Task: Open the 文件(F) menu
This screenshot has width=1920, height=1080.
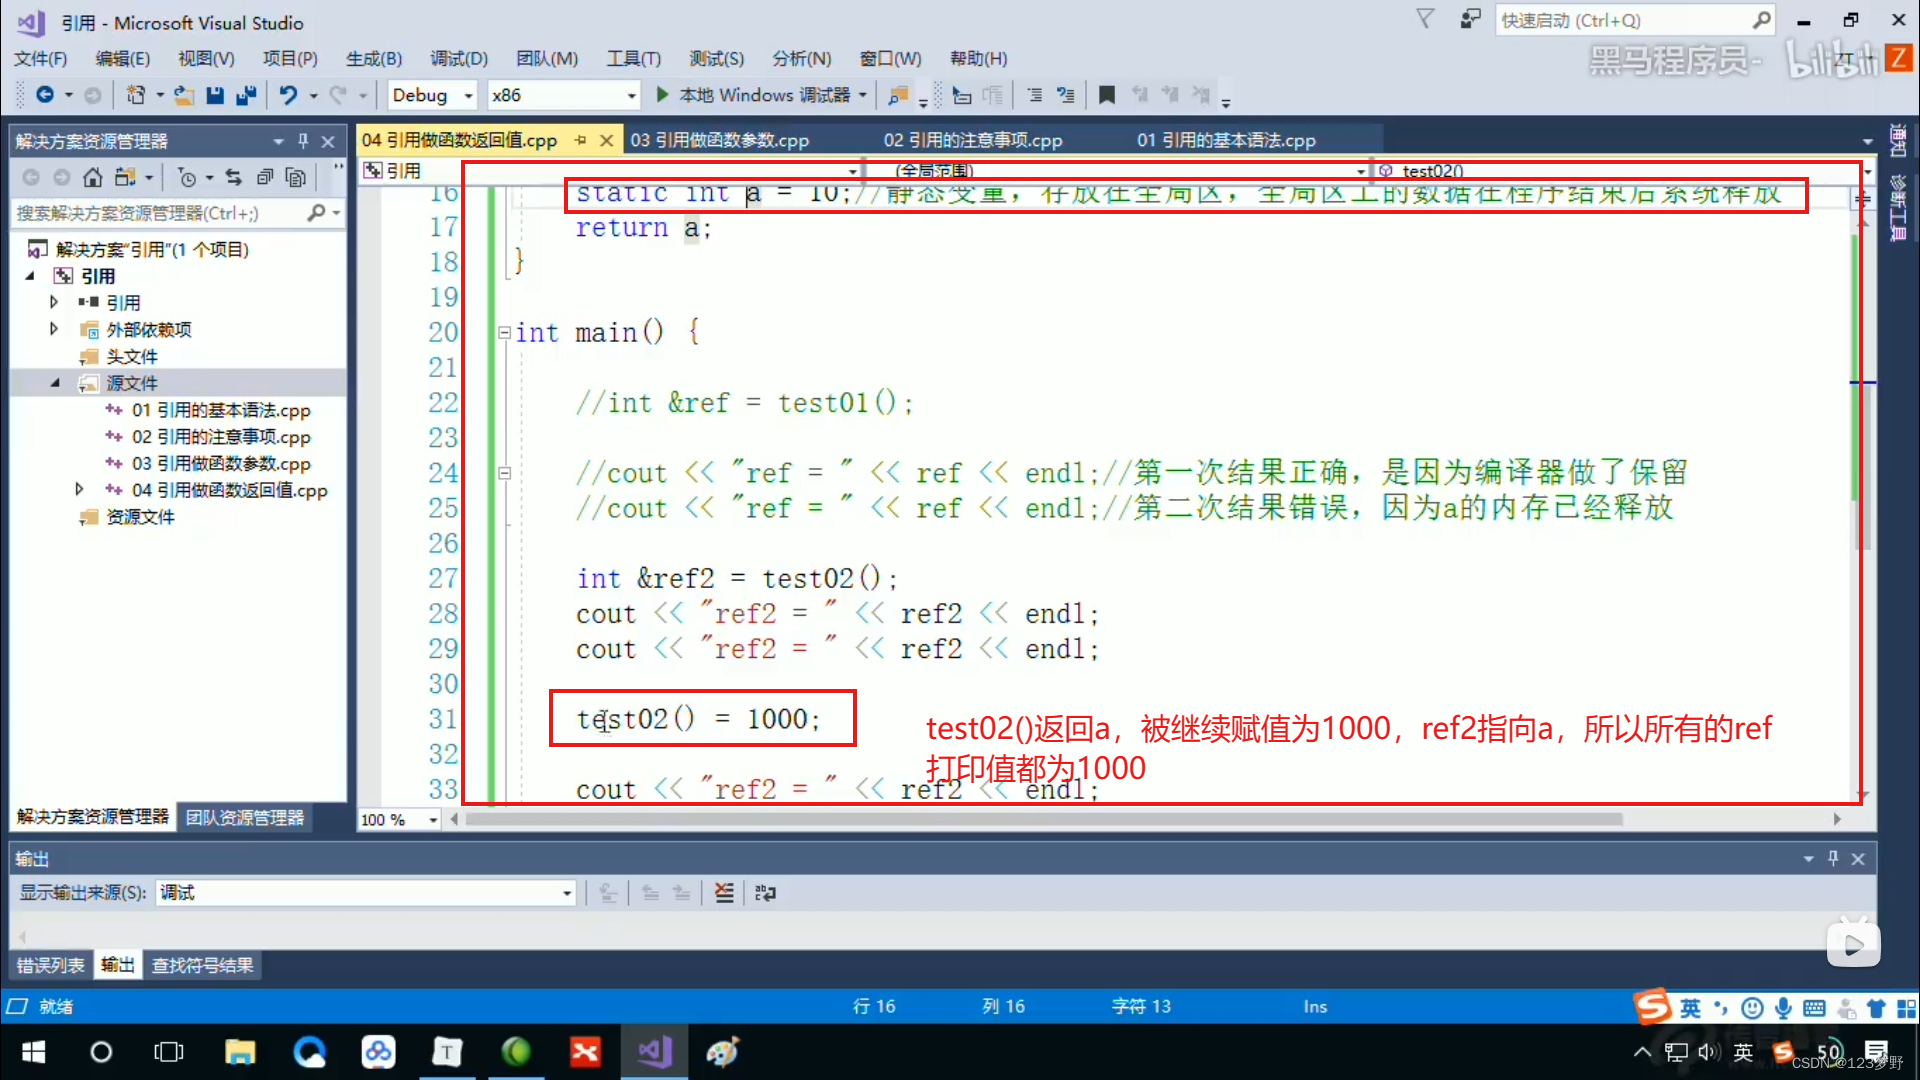Action: [40, 58]
